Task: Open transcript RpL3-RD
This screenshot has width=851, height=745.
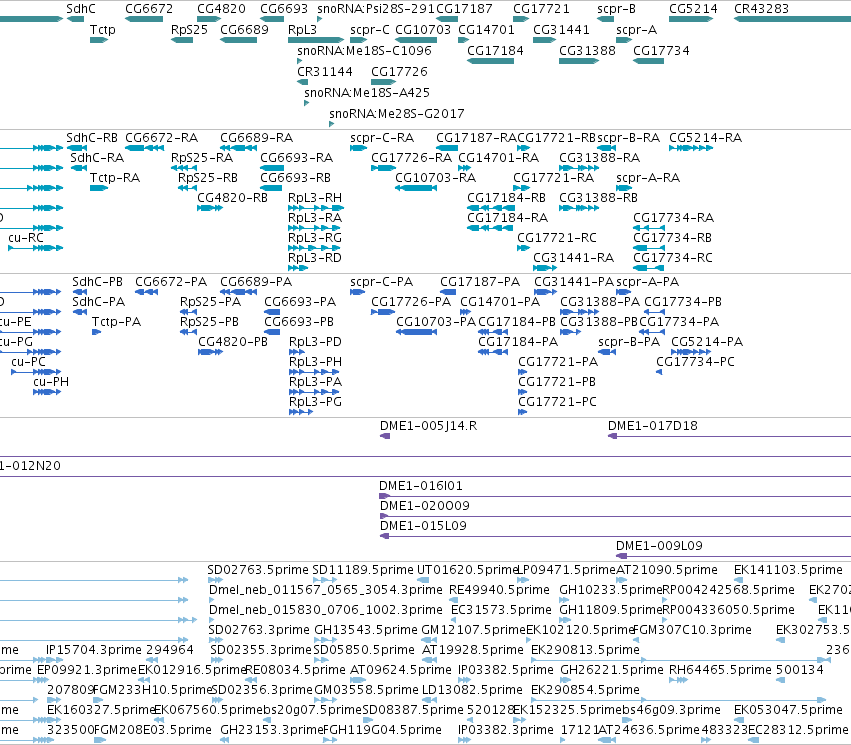Action: click(x=315, y=258)
